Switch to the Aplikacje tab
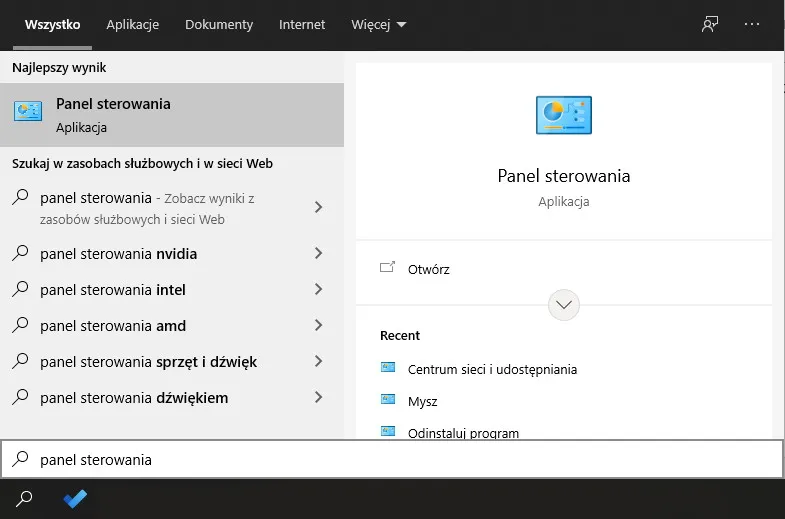The height and width of the screenshot is (519, 785). pos(132,24)
